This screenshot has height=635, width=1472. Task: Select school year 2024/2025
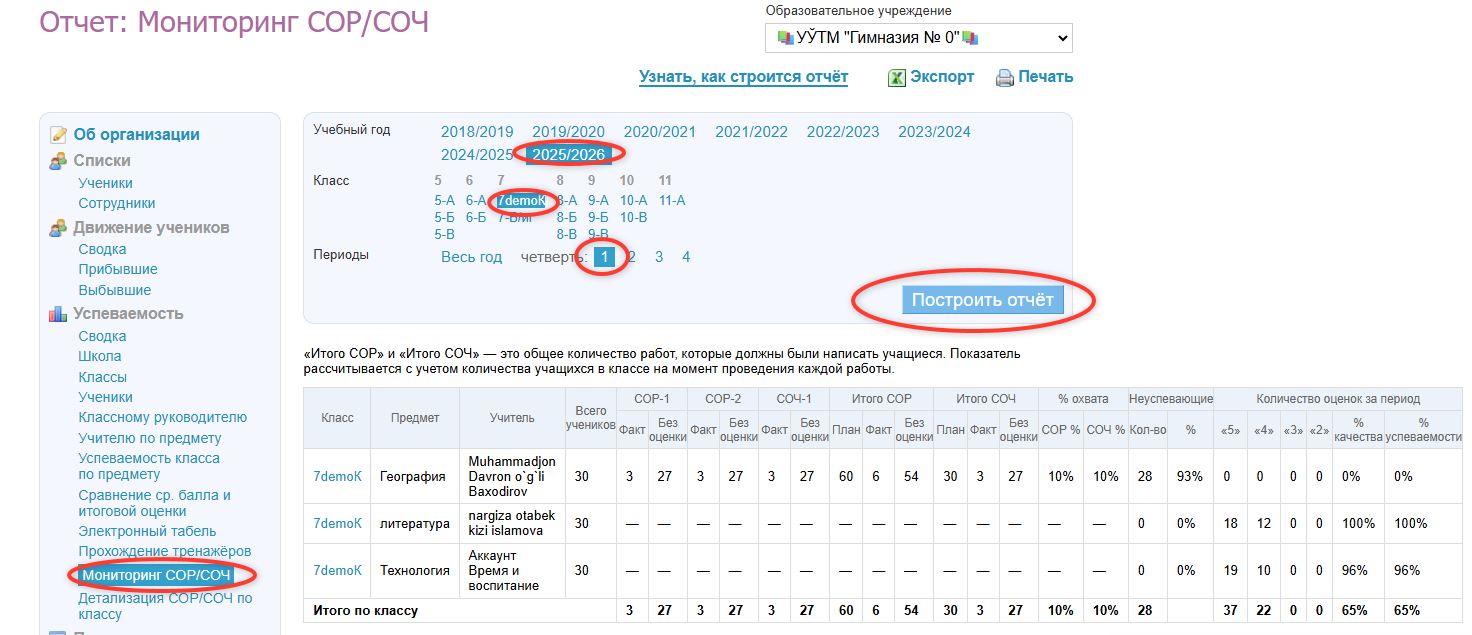click(477, 155)
